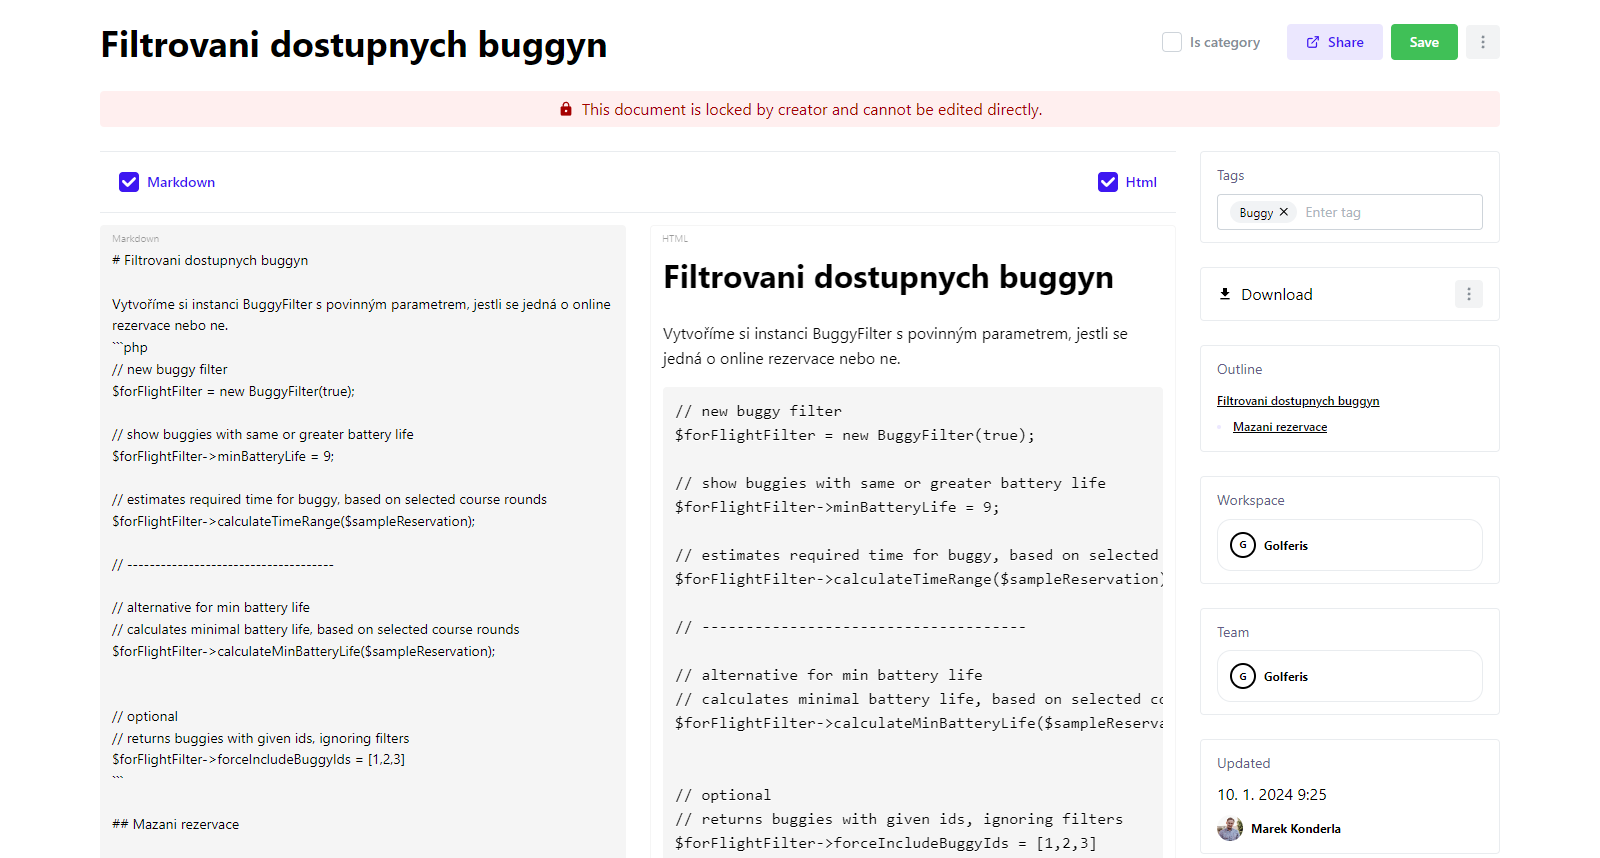Go to Mazani rezervace outline link

coord(1279,427)
